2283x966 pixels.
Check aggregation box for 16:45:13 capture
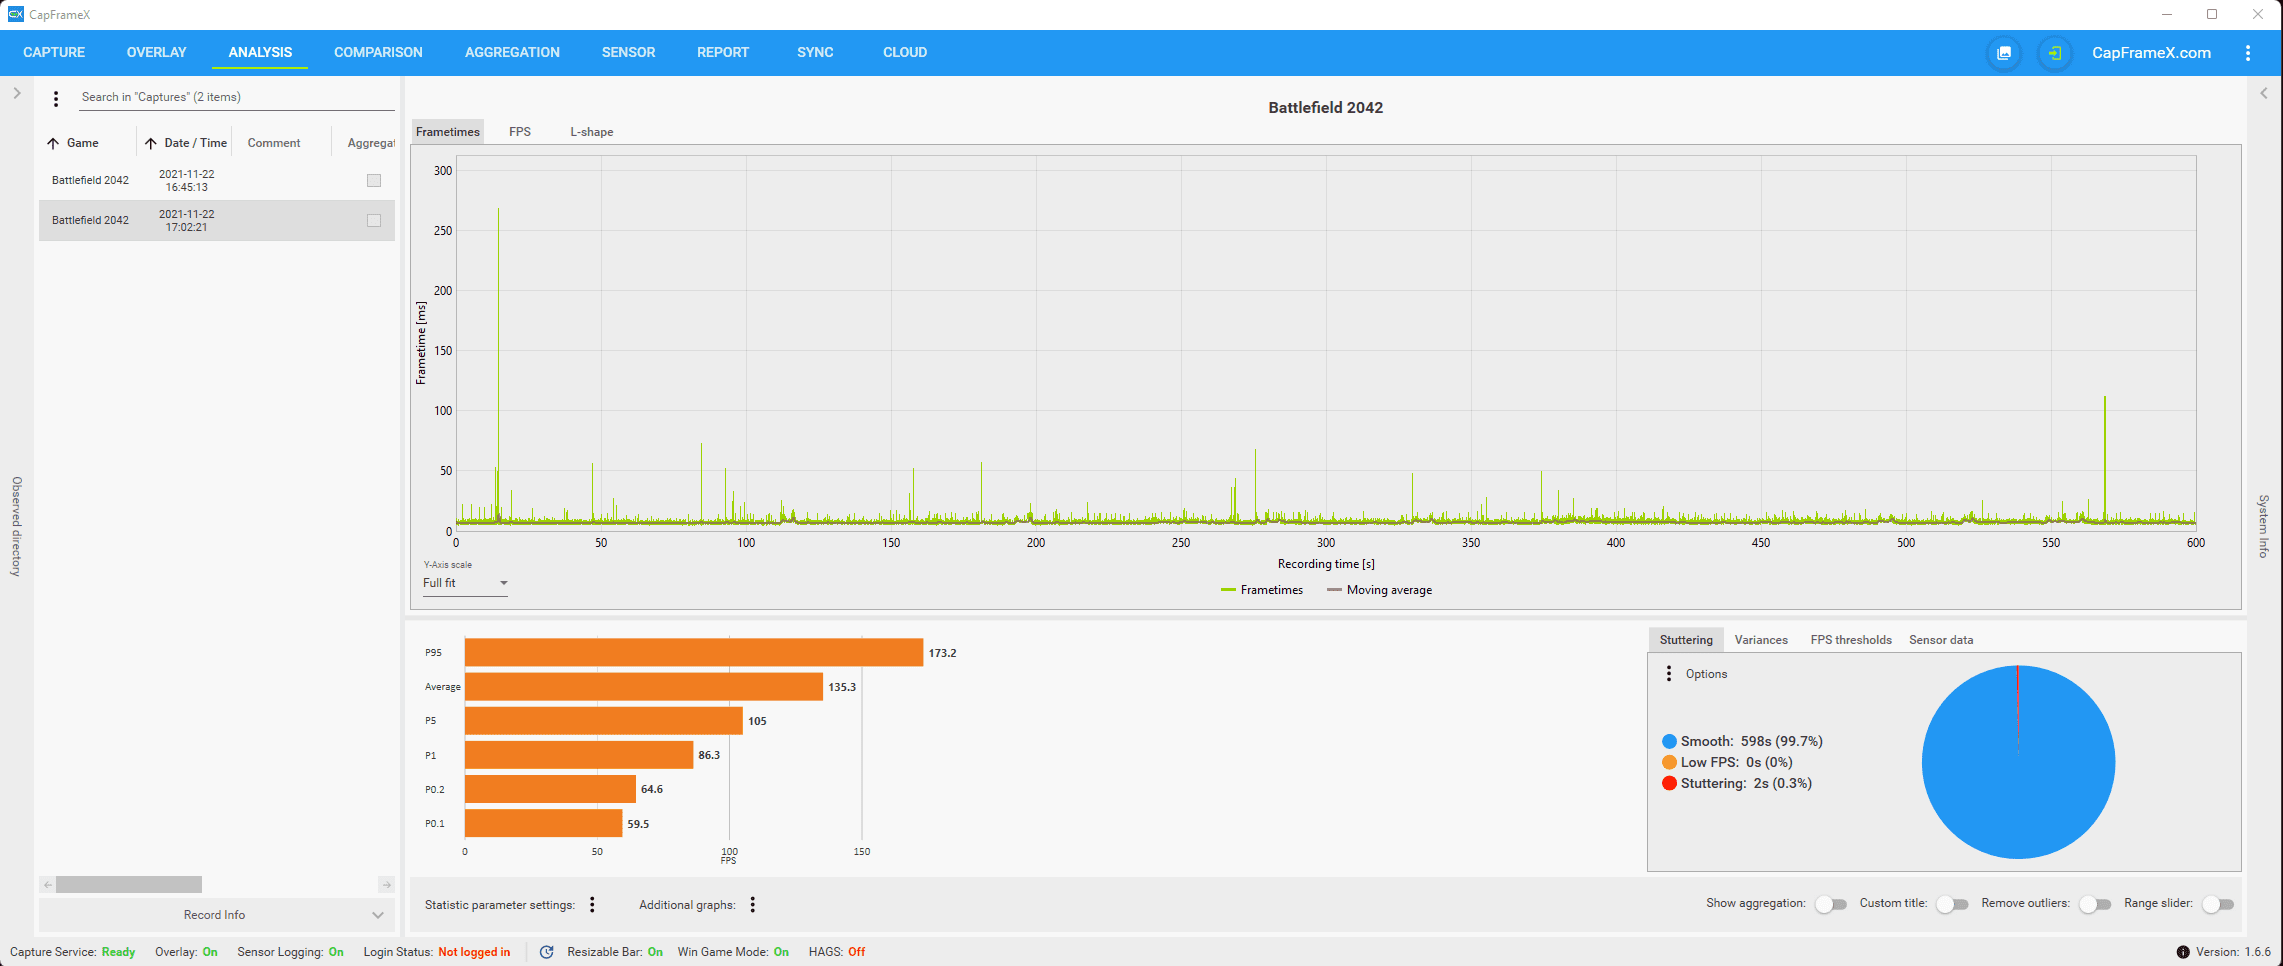(374, 180)
